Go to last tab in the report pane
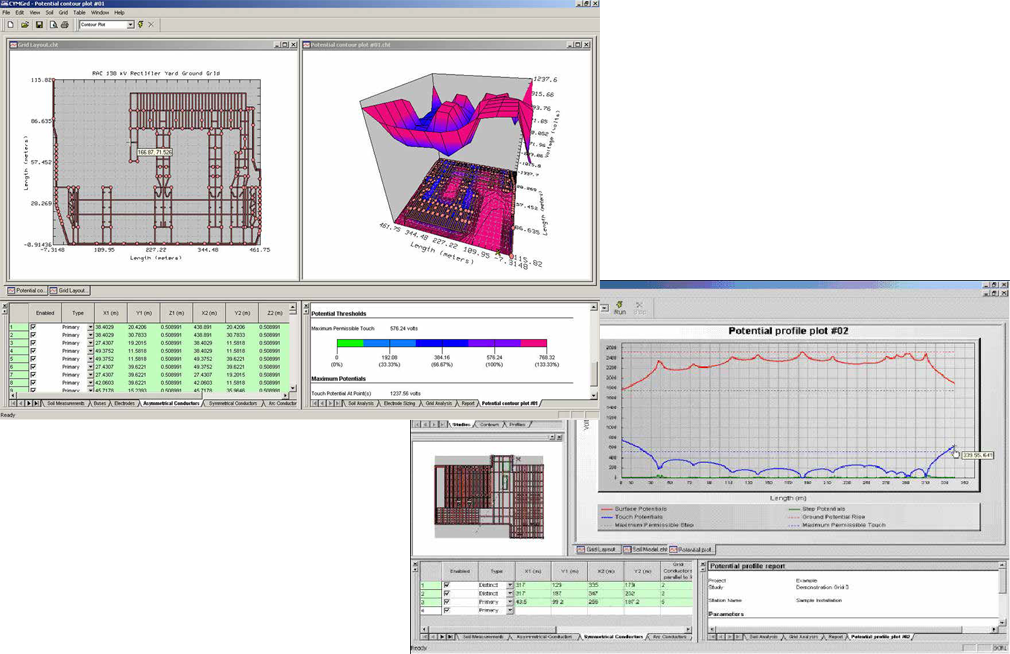Viewport: 1010px width, 654px height. click(338, 403)
